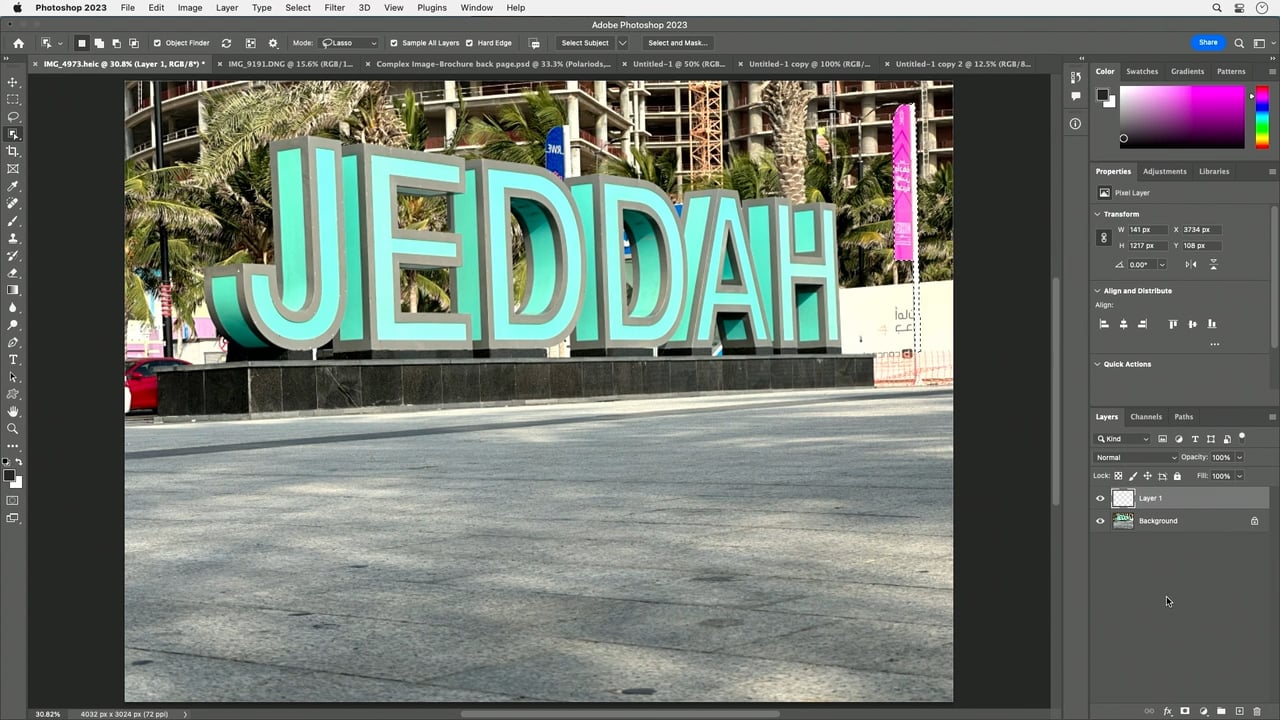Flip layer horizontally in Properties
The width and height of the screenshot is (1280, 720).
(1190, 264)
